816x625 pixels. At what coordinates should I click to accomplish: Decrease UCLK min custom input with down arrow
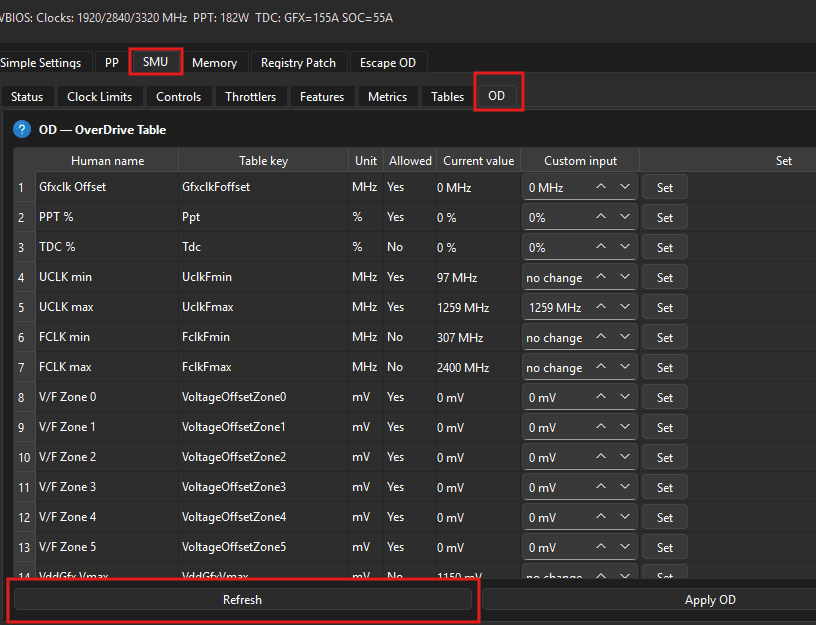tap(625, 276)
